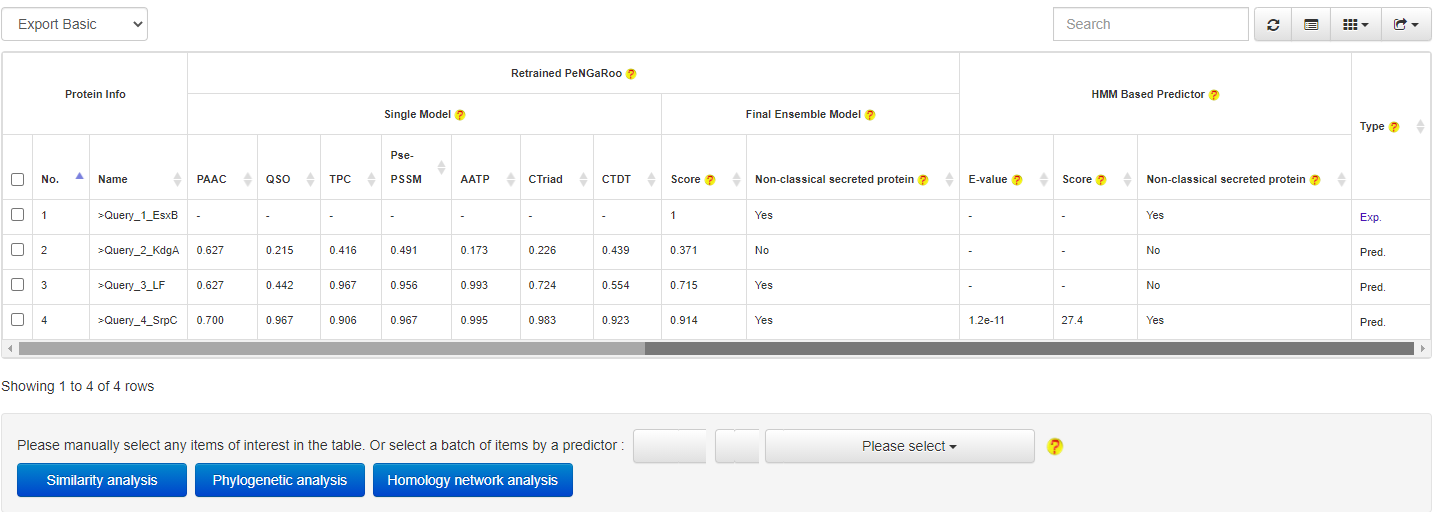The height and width of the screenshot is (512, 1437).
Task: Start Phylogenetic analysis
Action: coord(280,480)
